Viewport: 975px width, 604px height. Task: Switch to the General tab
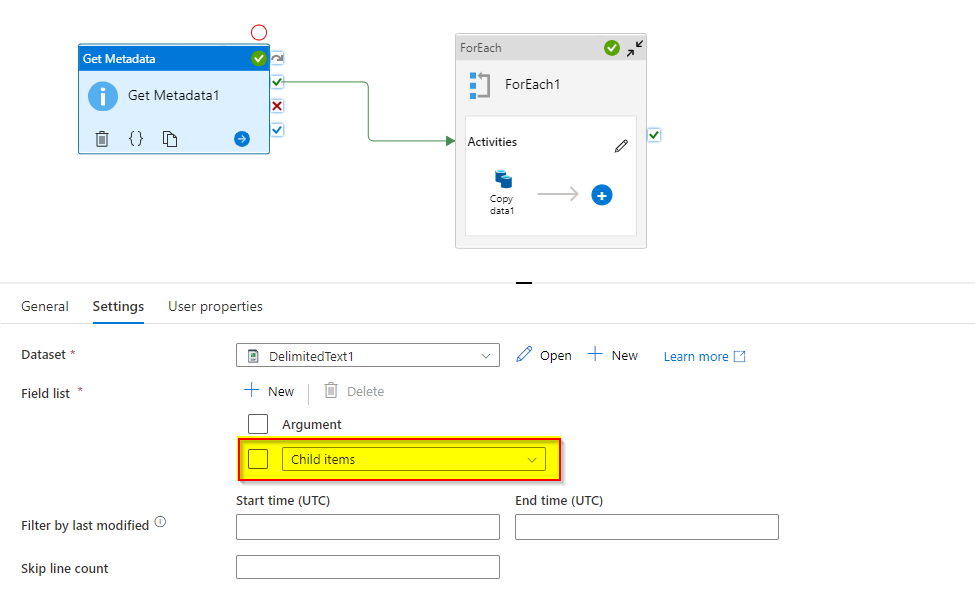click(x=45, y=306)
